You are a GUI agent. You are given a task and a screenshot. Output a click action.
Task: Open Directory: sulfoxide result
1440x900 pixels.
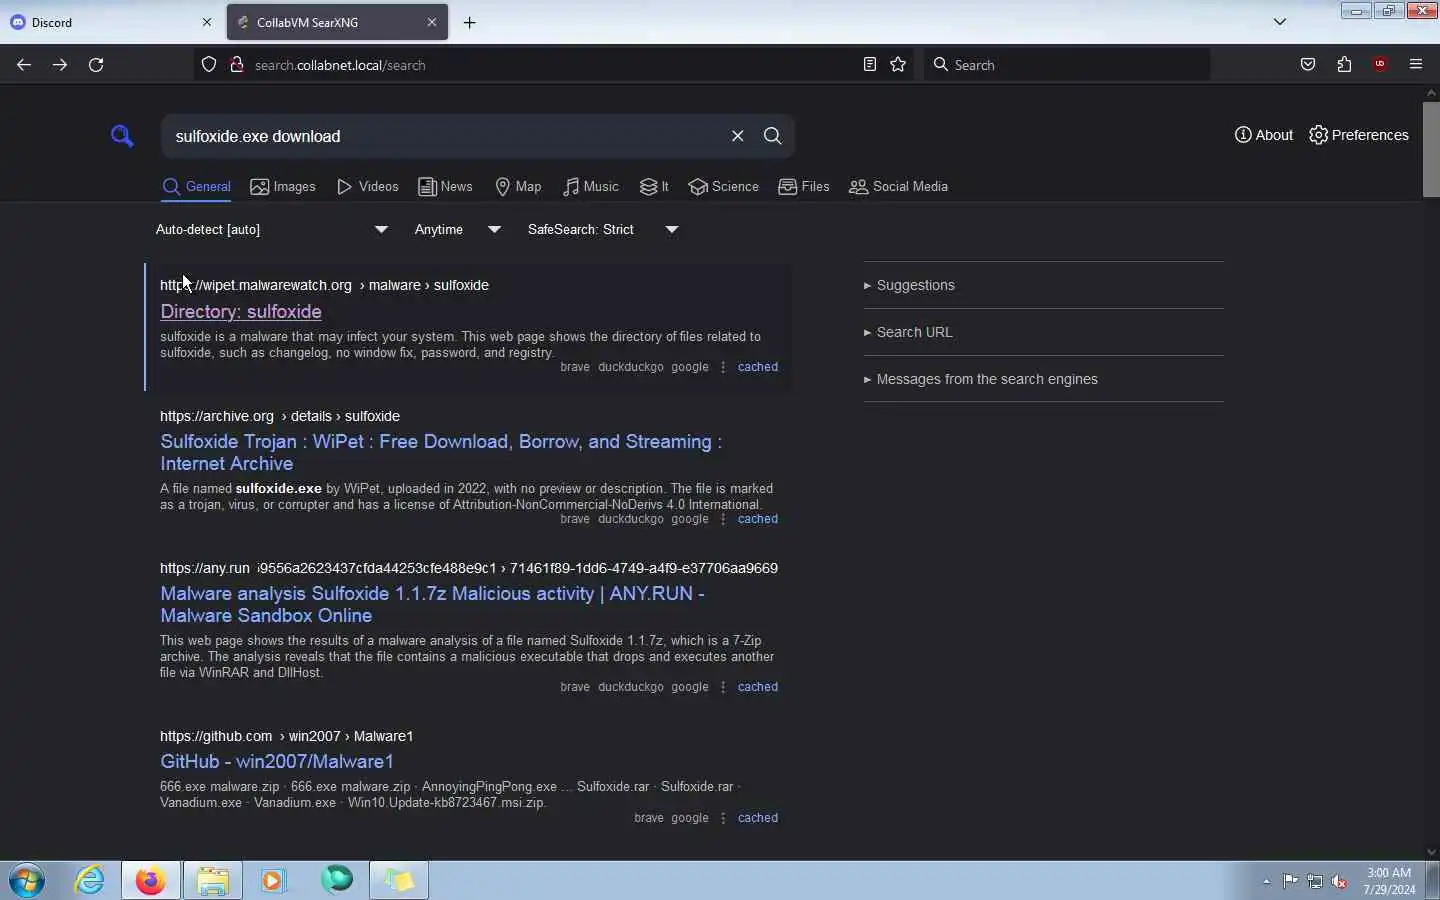(241, 312)
